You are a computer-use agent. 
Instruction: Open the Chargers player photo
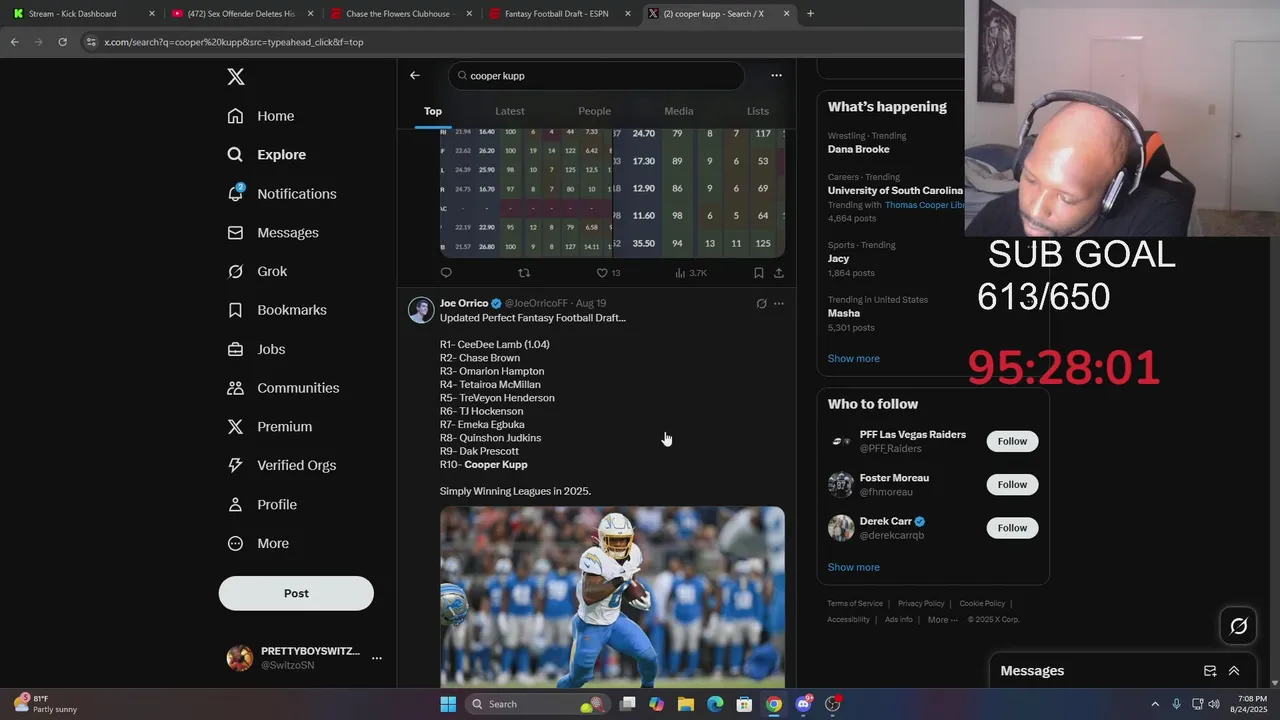(x=612, y=597)
